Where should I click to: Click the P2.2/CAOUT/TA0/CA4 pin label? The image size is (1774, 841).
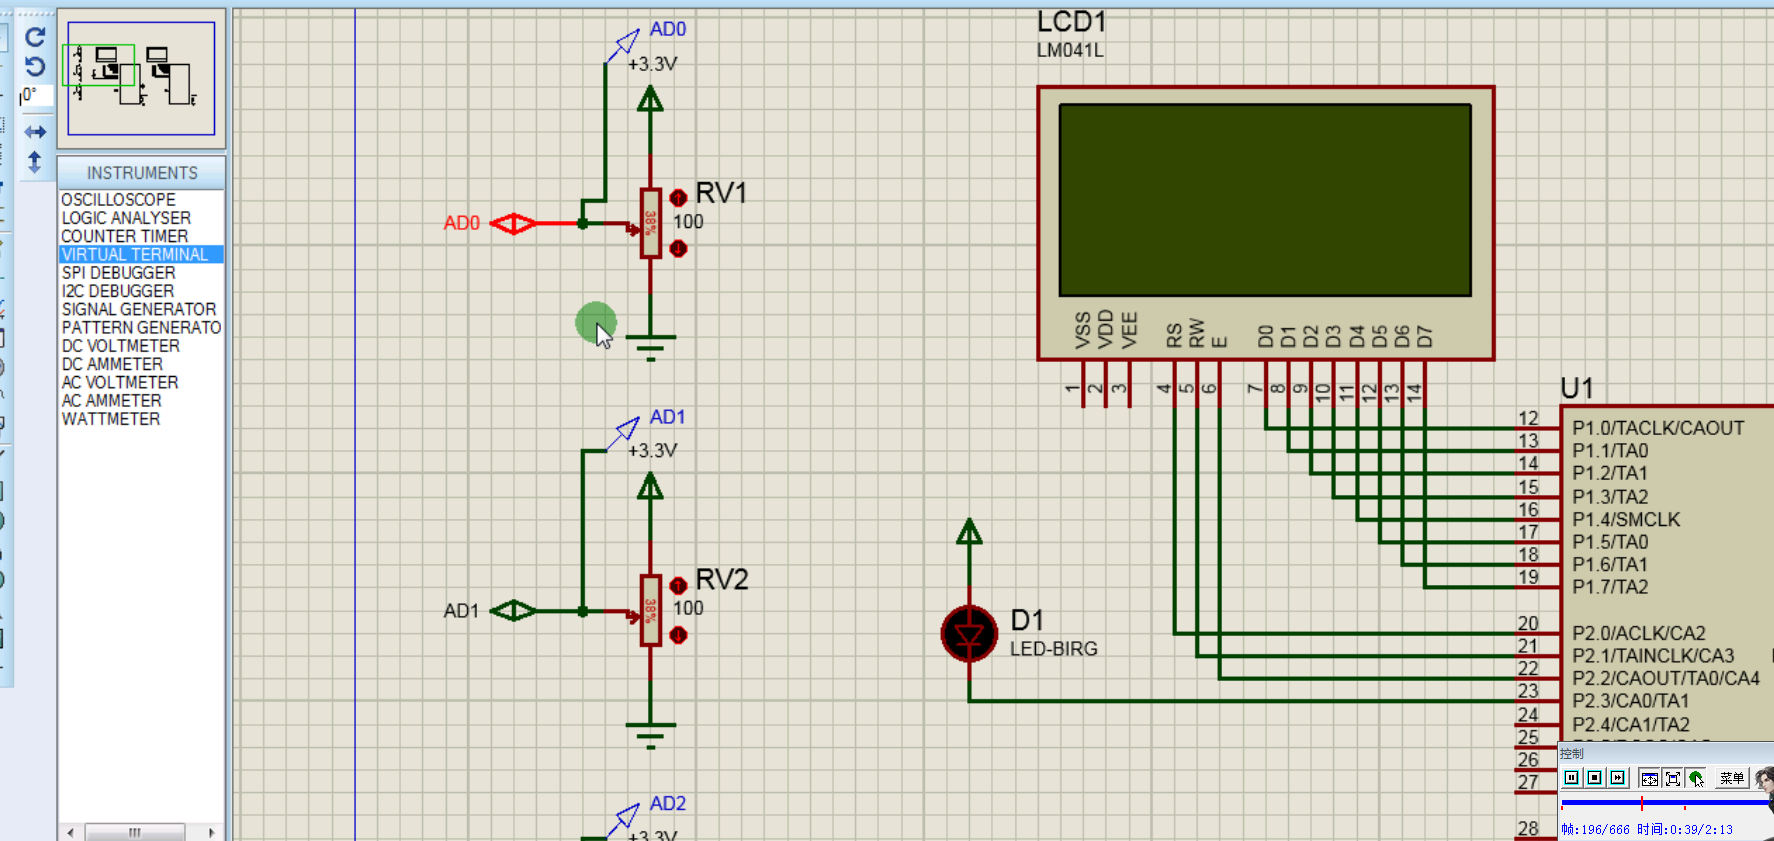(1666, 678)
